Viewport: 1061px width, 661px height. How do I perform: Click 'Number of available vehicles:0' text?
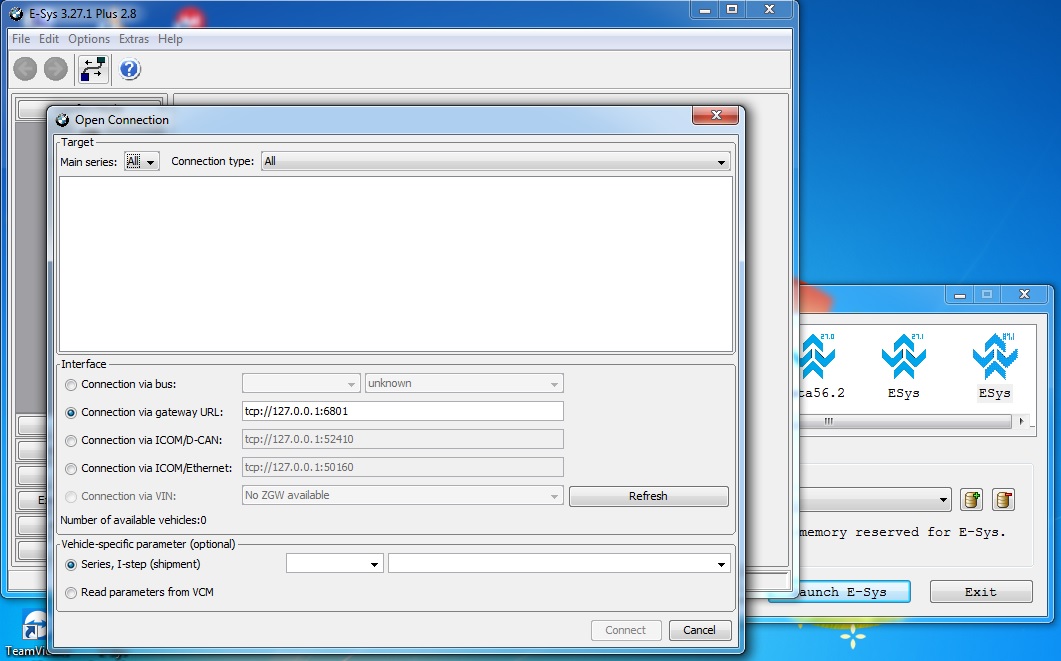(133, 520)
